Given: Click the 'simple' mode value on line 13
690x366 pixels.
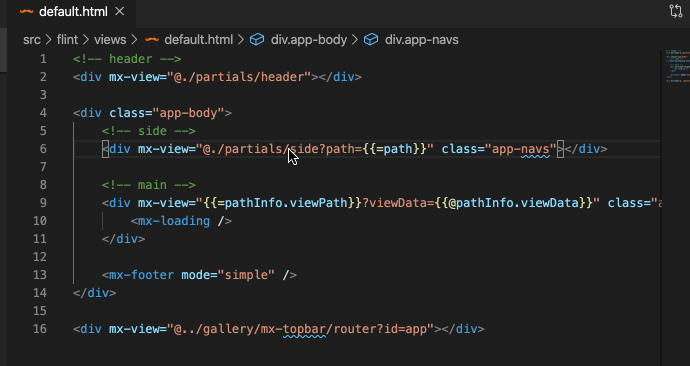Looking at the screenshot, I should 246,275.
